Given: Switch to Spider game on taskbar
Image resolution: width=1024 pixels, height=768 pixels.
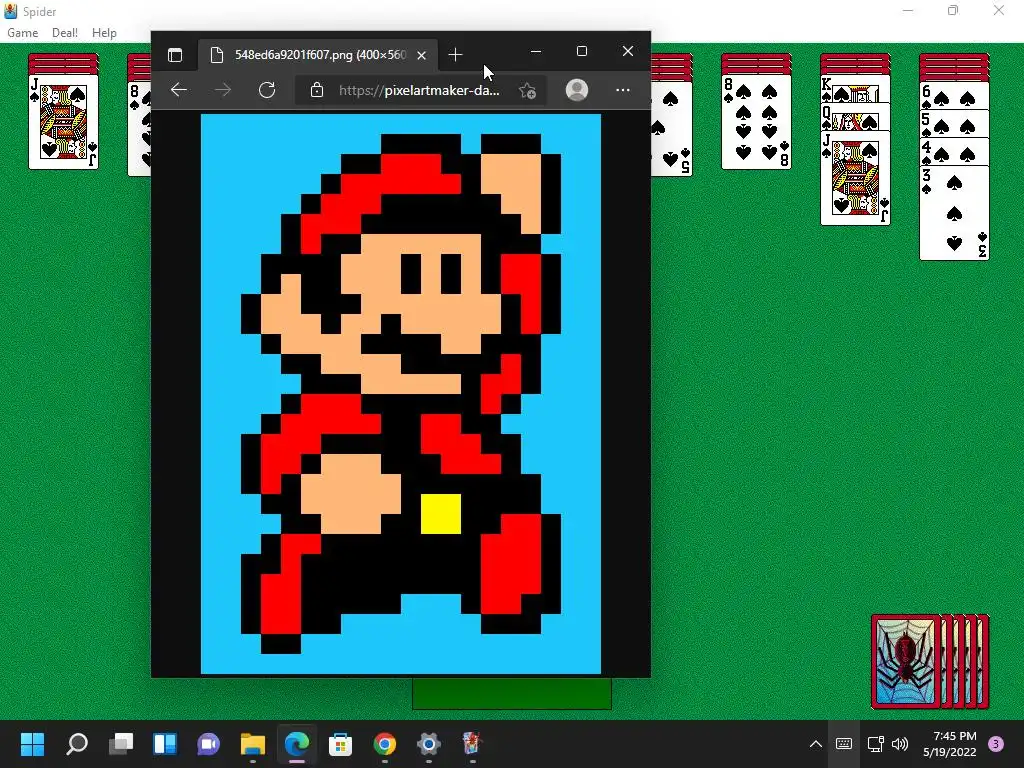Looking at the screenshot, I should (x=472, y=743).
